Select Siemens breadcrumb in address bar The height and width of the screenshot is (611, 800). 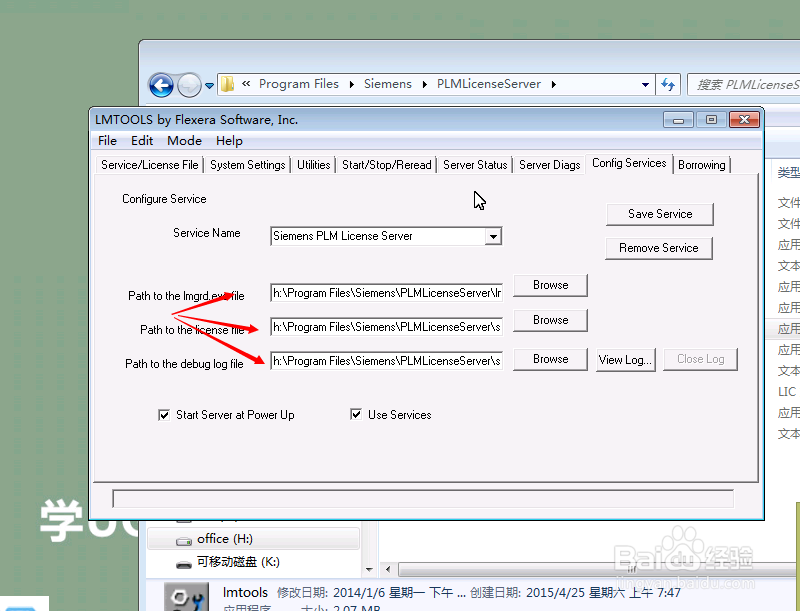(x=387, y=84)
